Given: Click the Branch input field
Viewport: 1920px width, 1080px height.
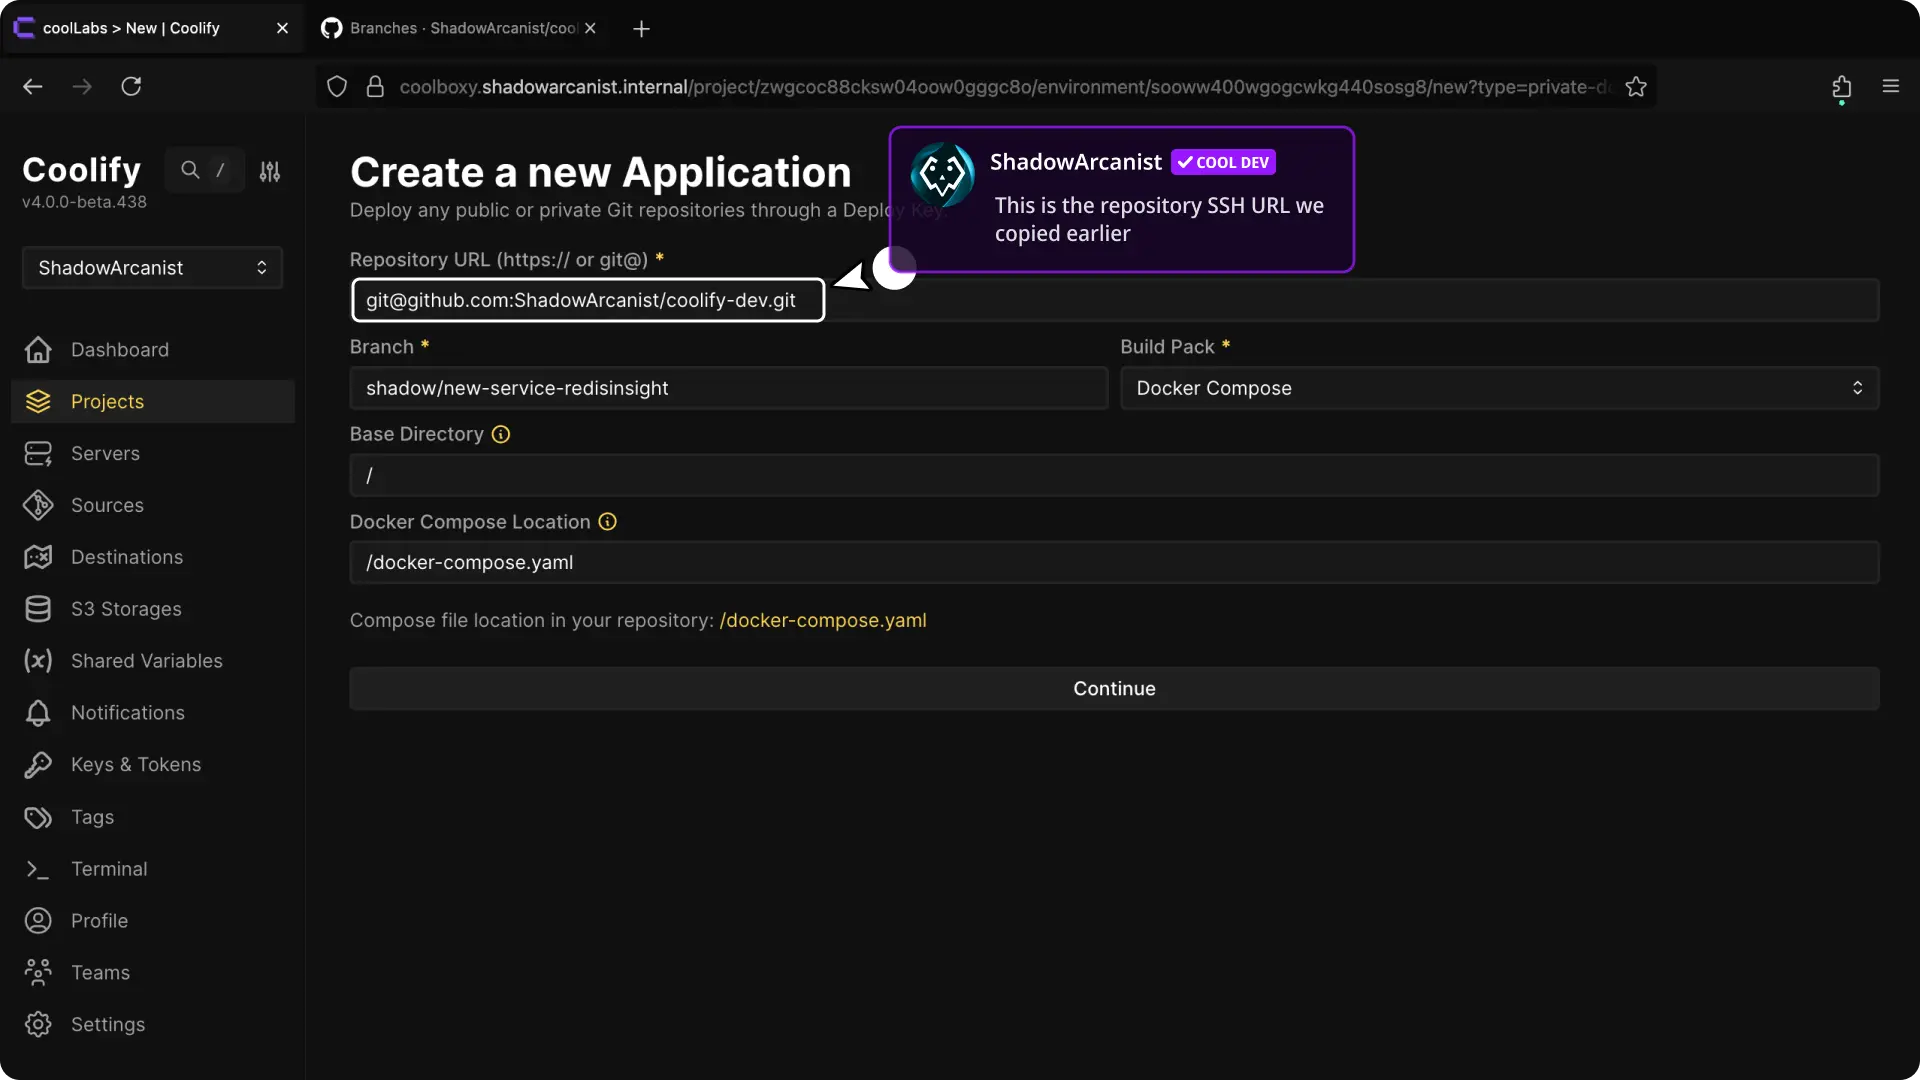Looking at the screenshot, I should pos(728,388).
